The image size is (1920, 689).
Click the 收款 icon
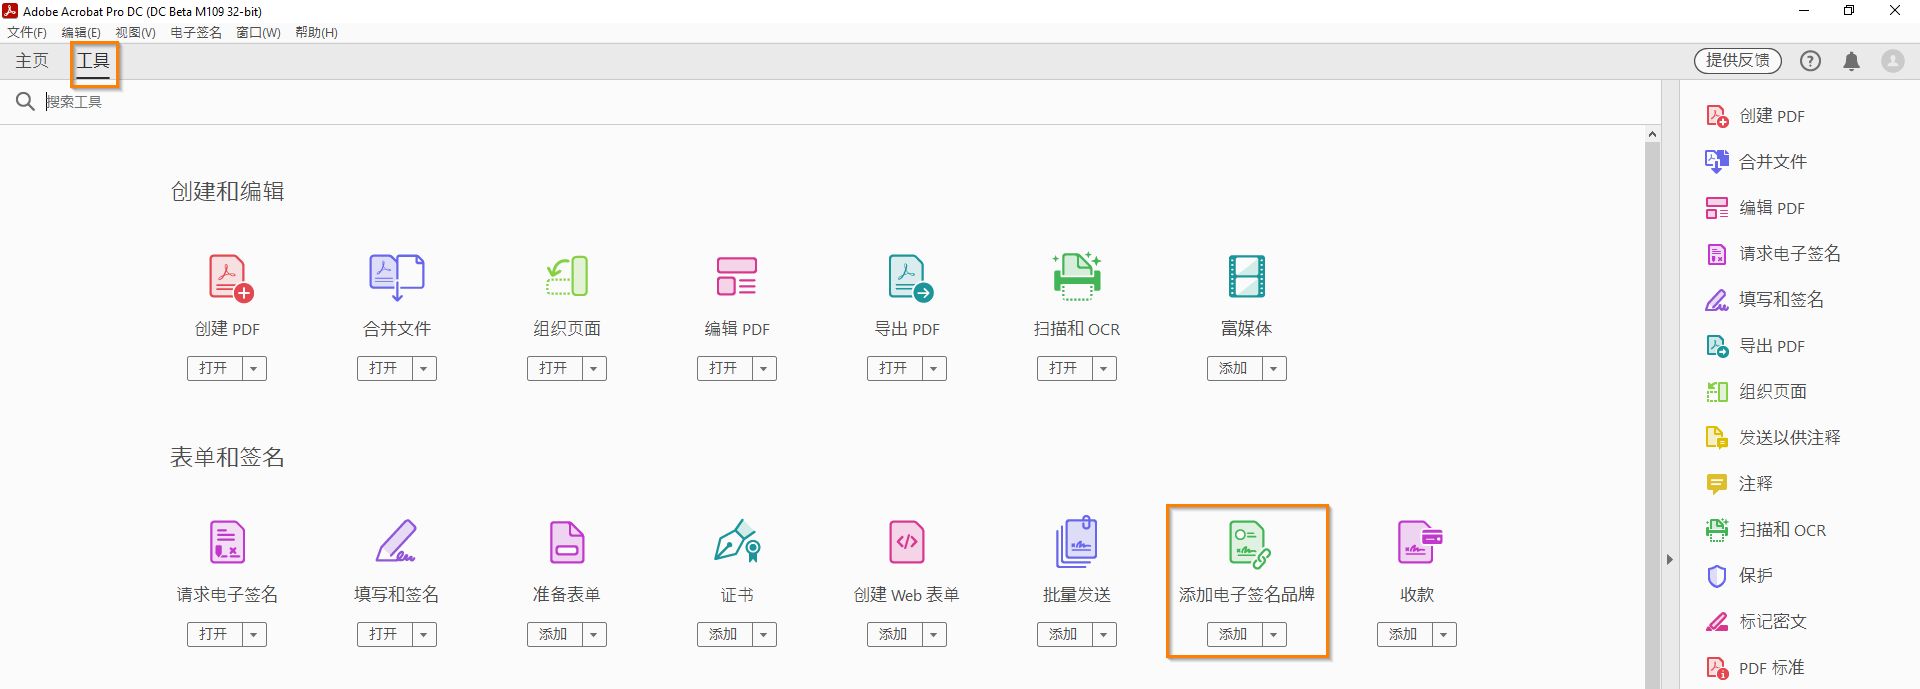click(1420, 542)
